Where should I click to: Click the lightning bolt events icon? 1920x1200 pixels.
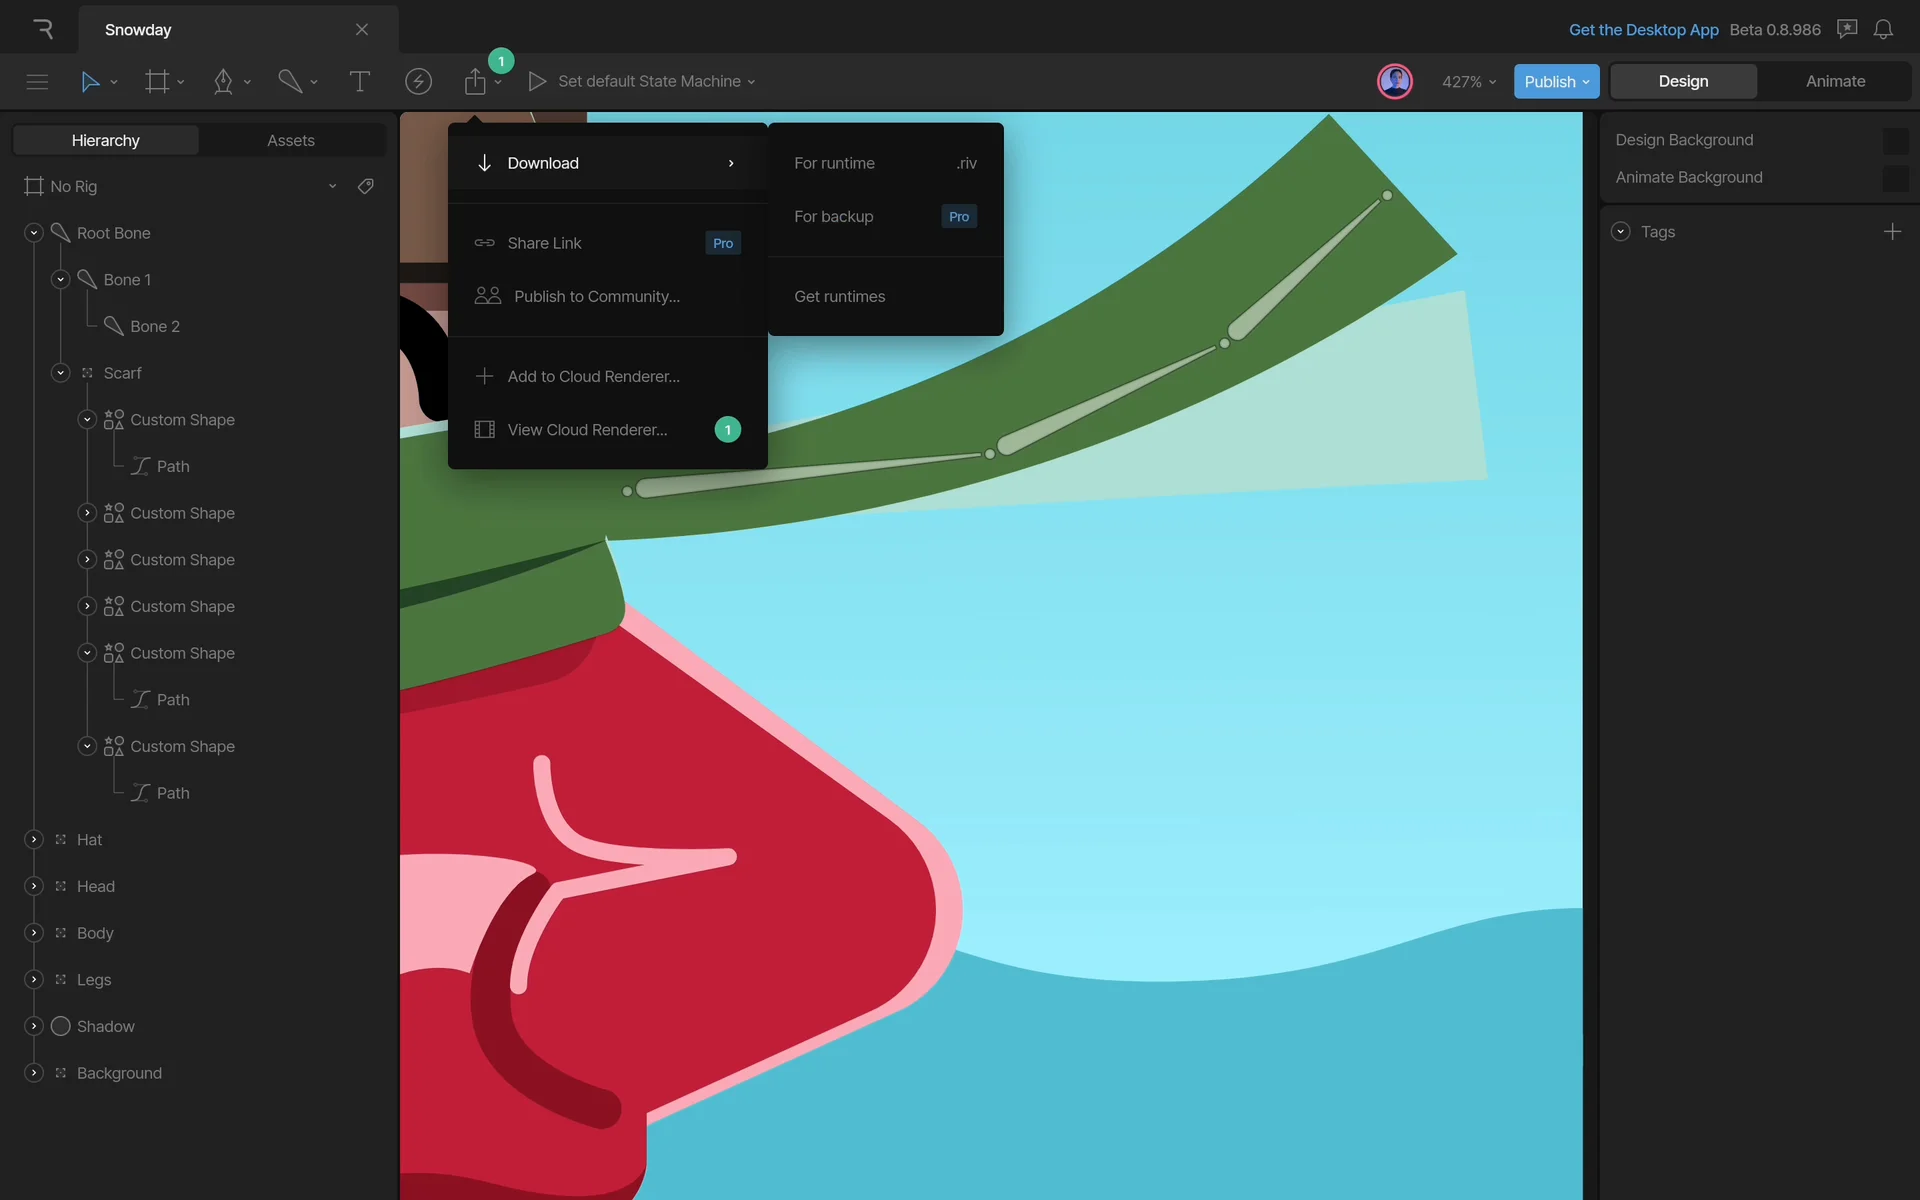pyautogui.click(x=418, y=82)
